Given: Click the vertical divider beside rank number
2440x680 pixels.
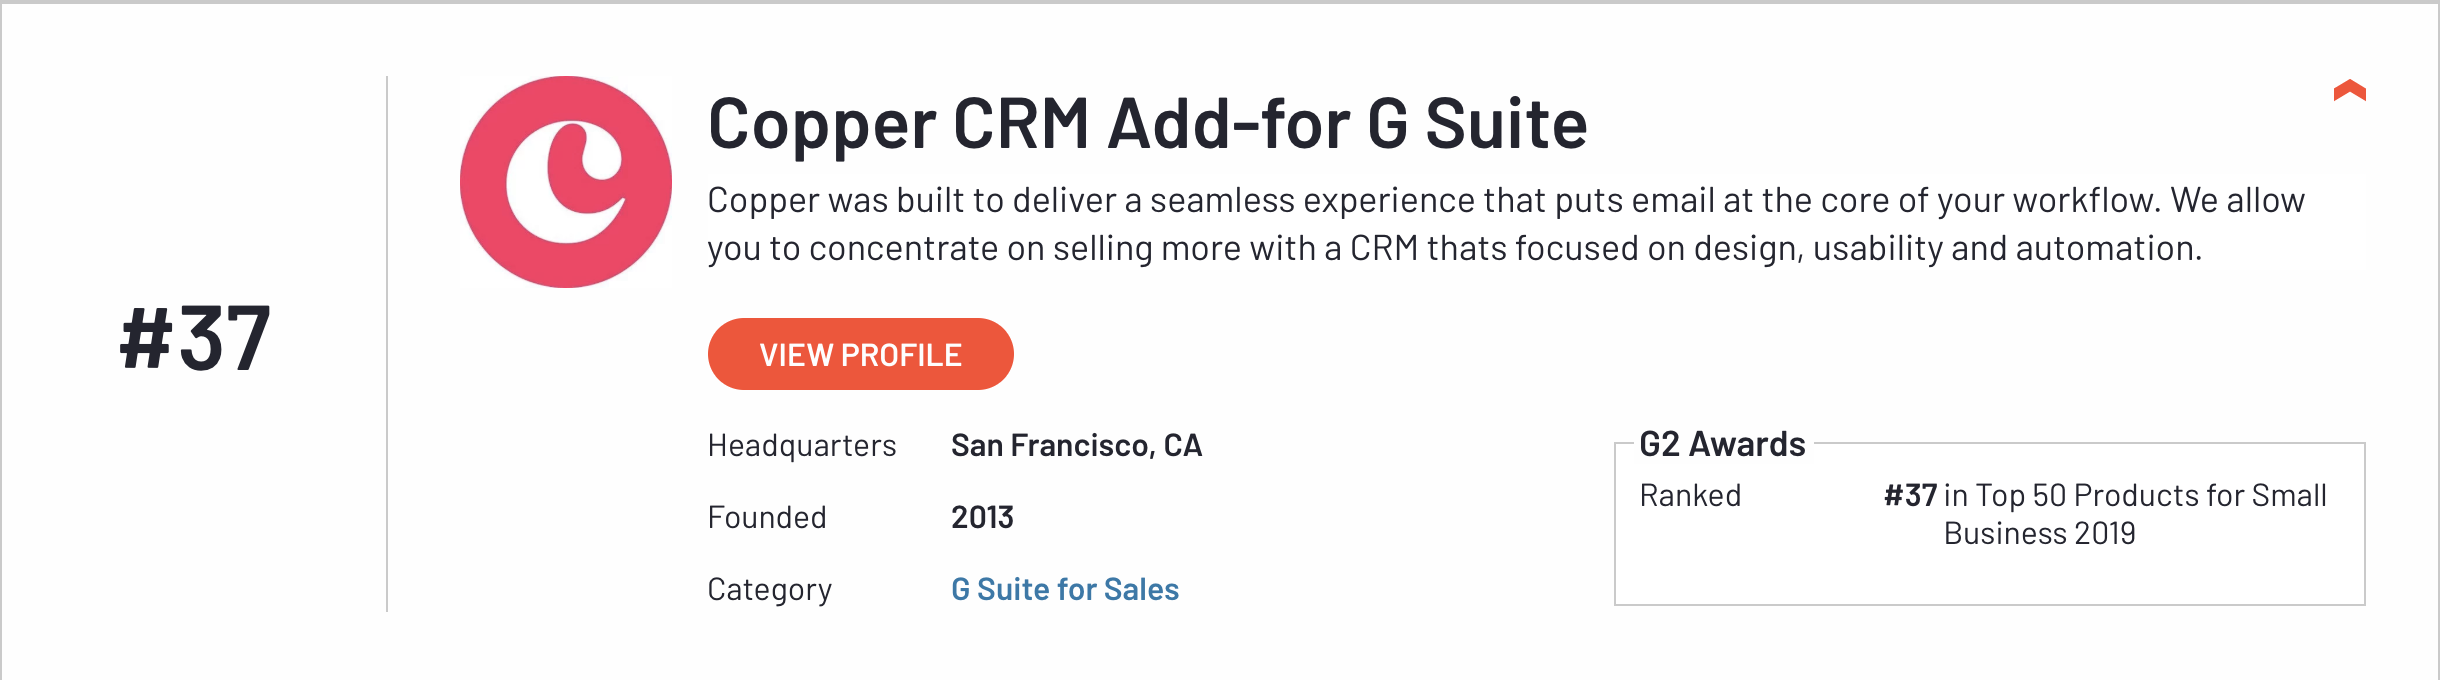Looking at the screenshot, I should pyautogui.click(x=387, y=343).
